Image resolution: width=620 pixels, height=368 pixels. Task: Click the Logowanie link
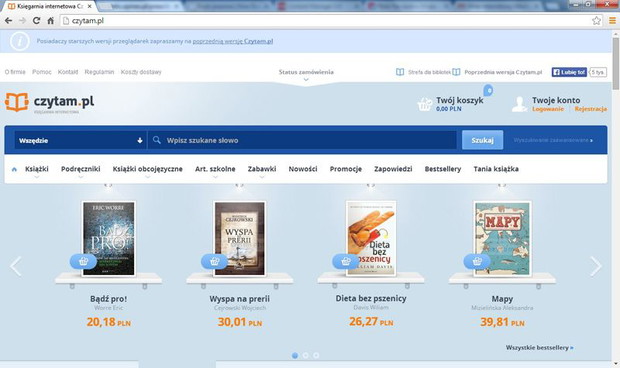(x=548, y=109)
